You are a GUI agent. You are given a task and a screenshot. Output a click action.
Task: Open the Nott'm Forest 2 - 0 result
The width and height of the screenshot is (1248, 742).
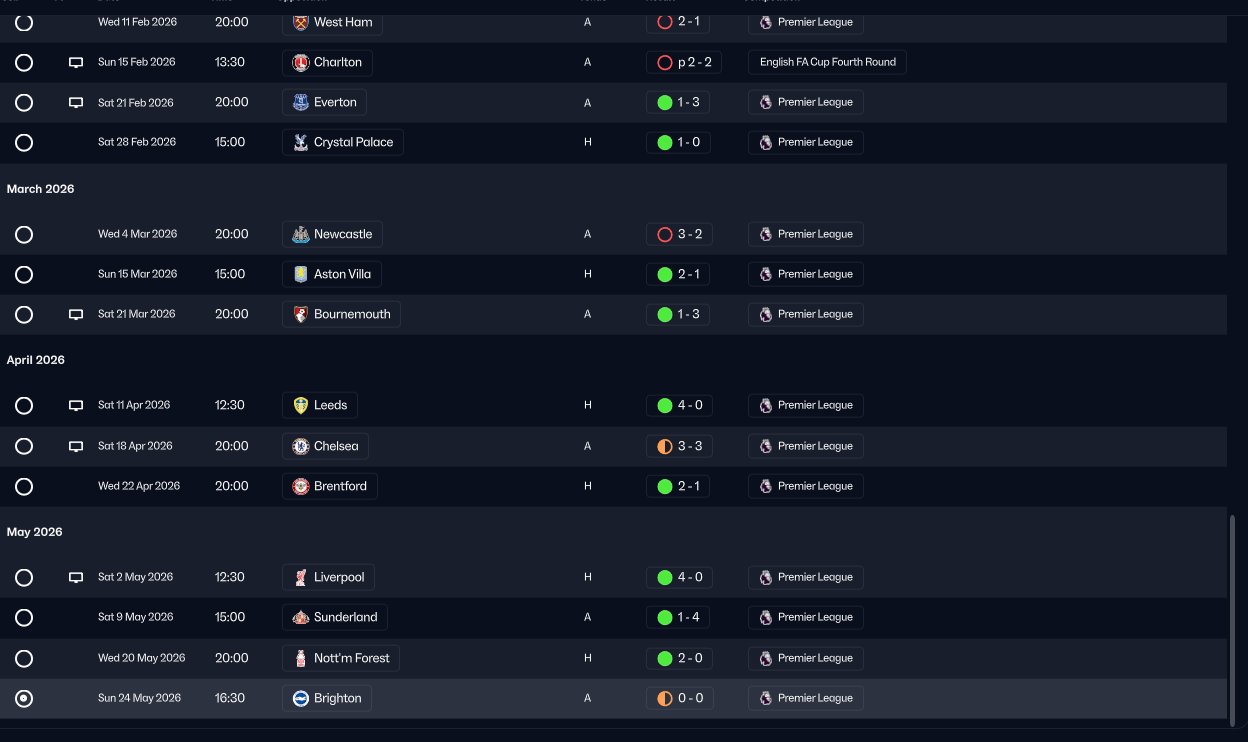click(x=679, y=658)
